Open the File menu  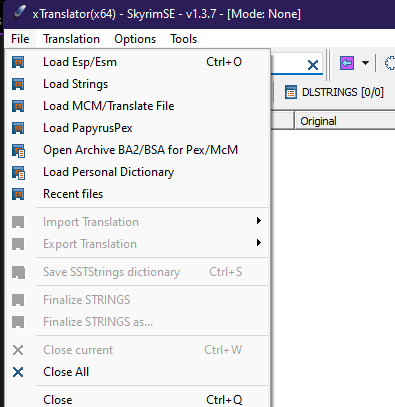point(20,39)
